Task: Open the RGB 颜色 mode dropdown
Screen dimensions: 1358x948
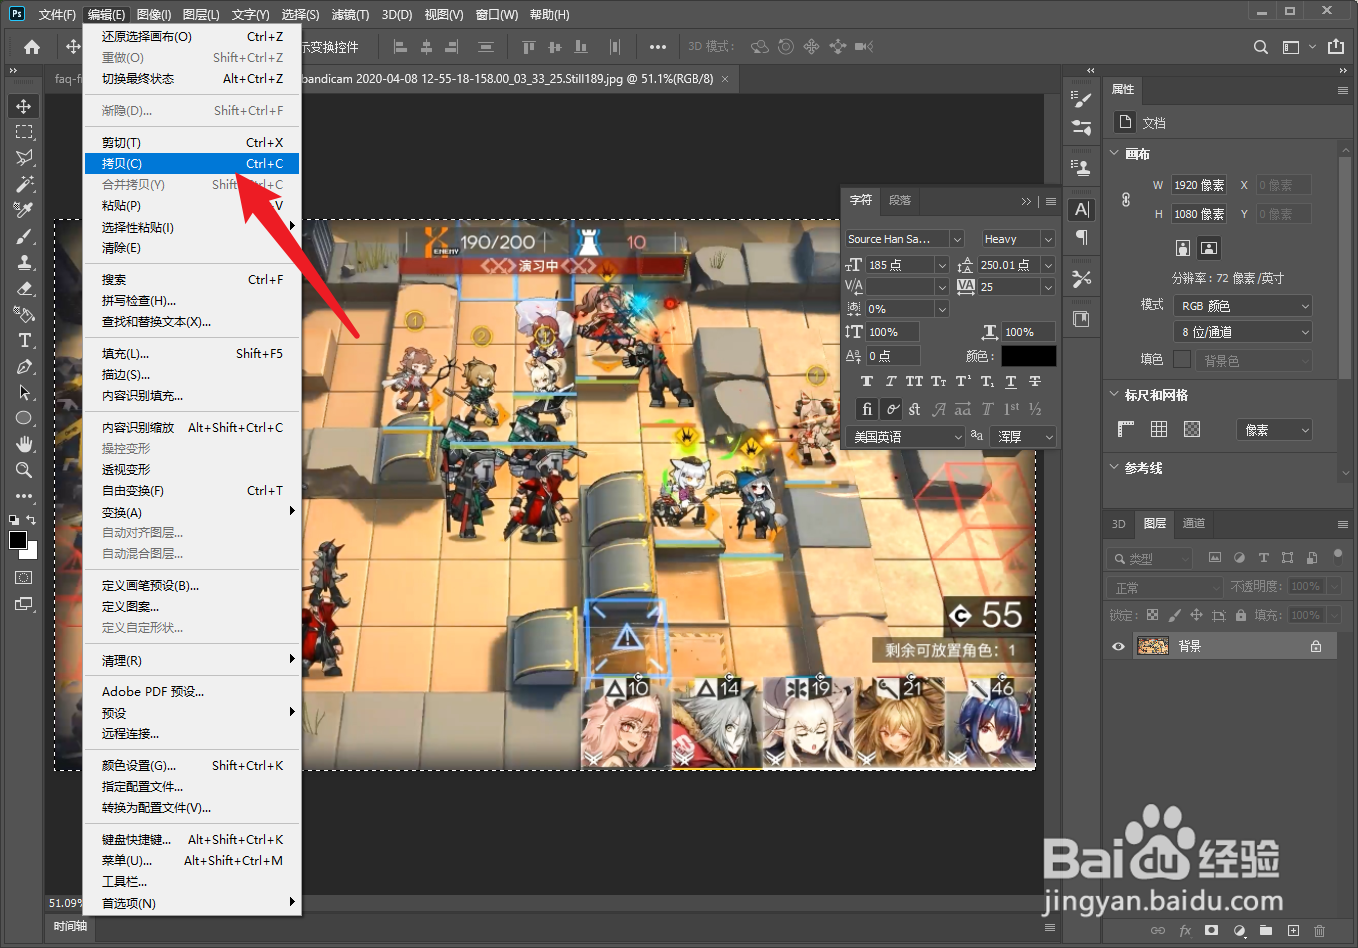Action: click(1243, 306)
